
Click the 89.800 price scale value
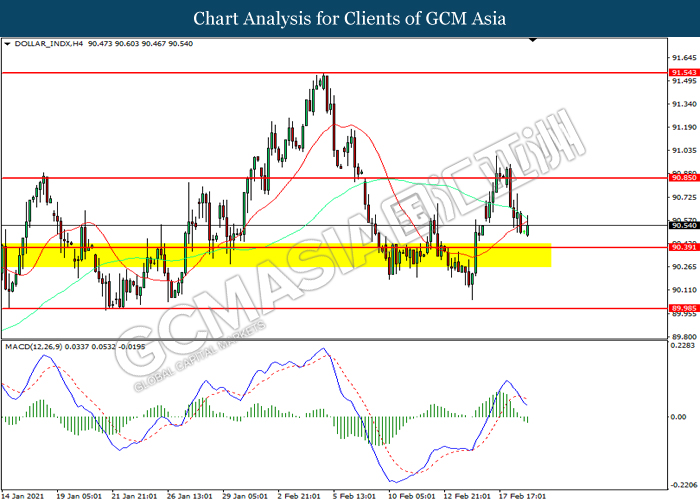684,337
